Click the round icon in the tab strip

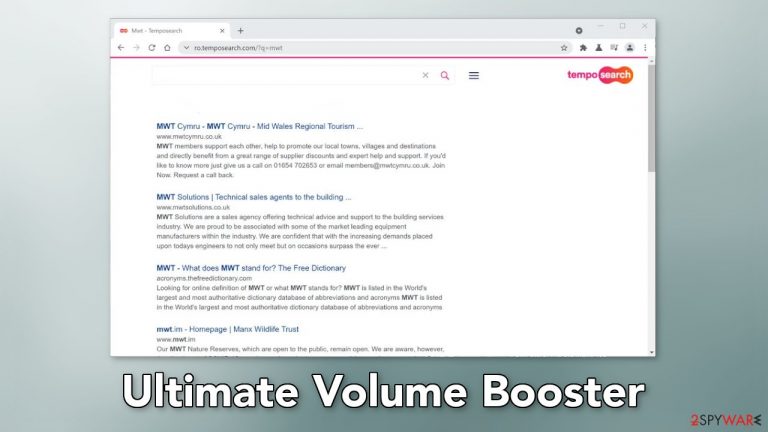tap(579, 30)
